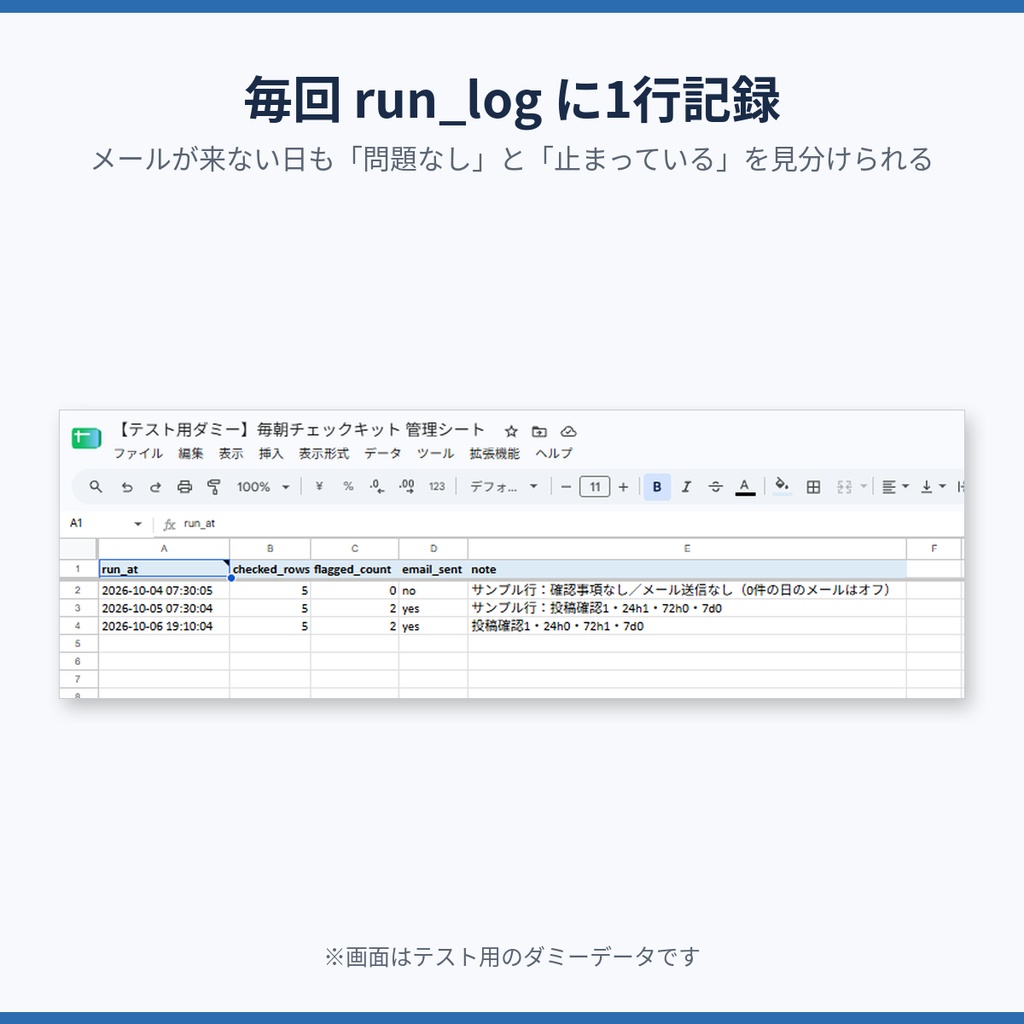This screenshot has height=1024, width=1024.
Task: Select the paint format tool
Action: coord(214,487)
